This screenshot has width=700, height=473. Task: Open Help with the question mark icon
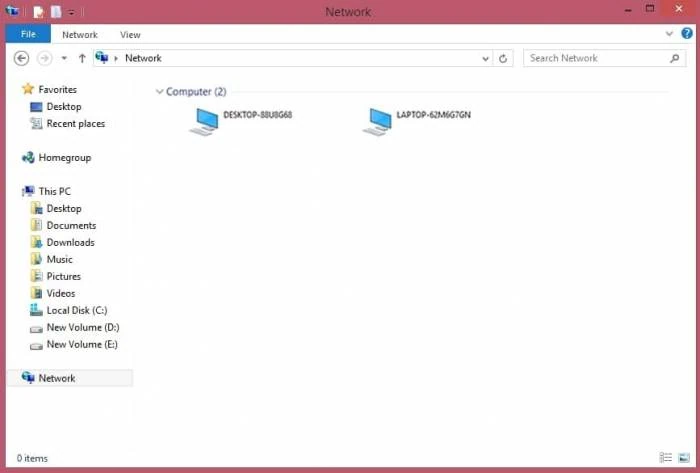(687, 33)
